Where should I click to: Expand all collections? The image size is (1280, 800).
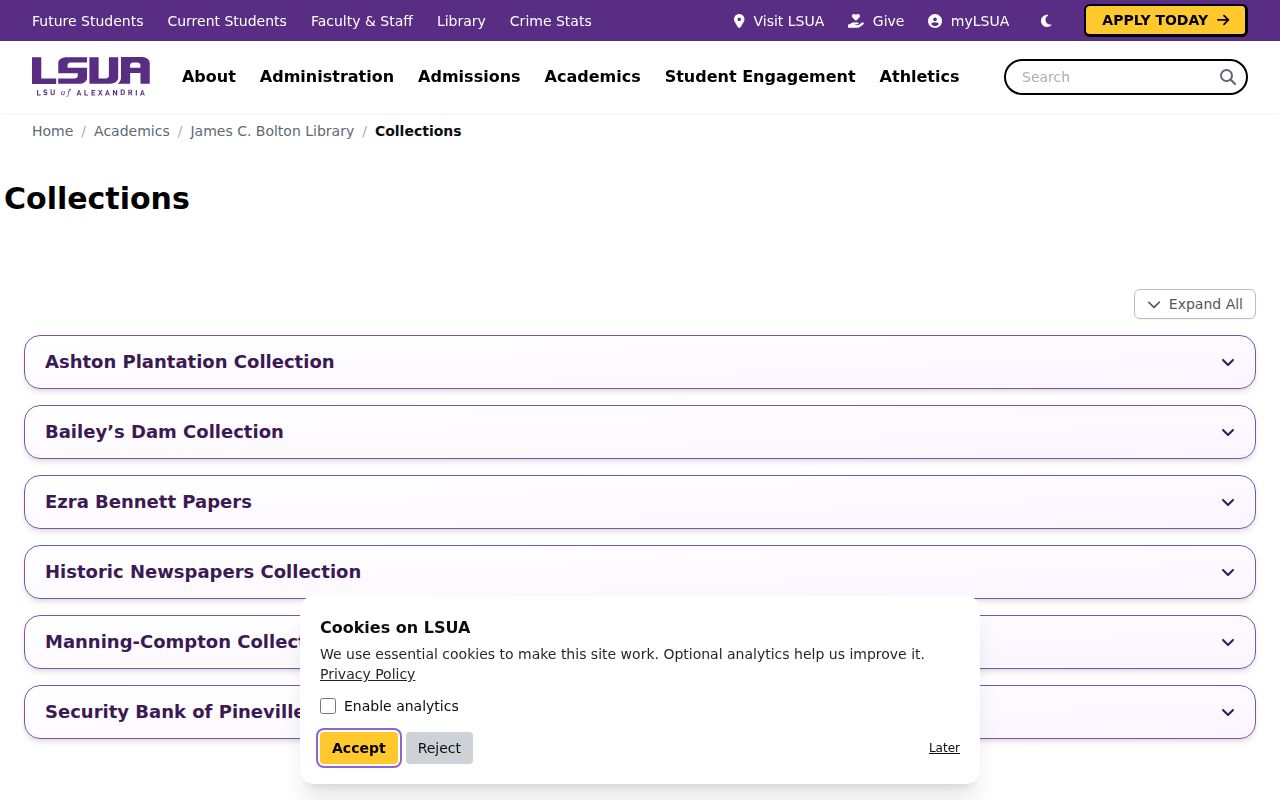point(1195,304)
